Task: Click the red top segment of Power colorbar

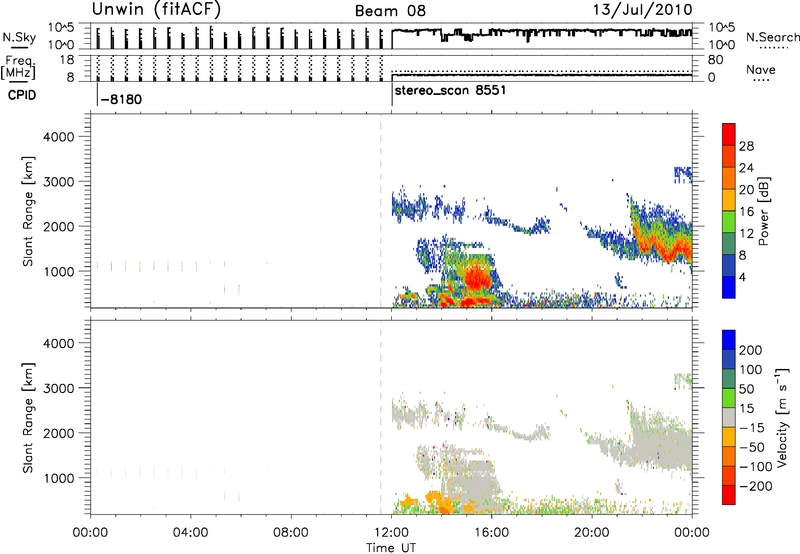Action: (x=729, y=134)
